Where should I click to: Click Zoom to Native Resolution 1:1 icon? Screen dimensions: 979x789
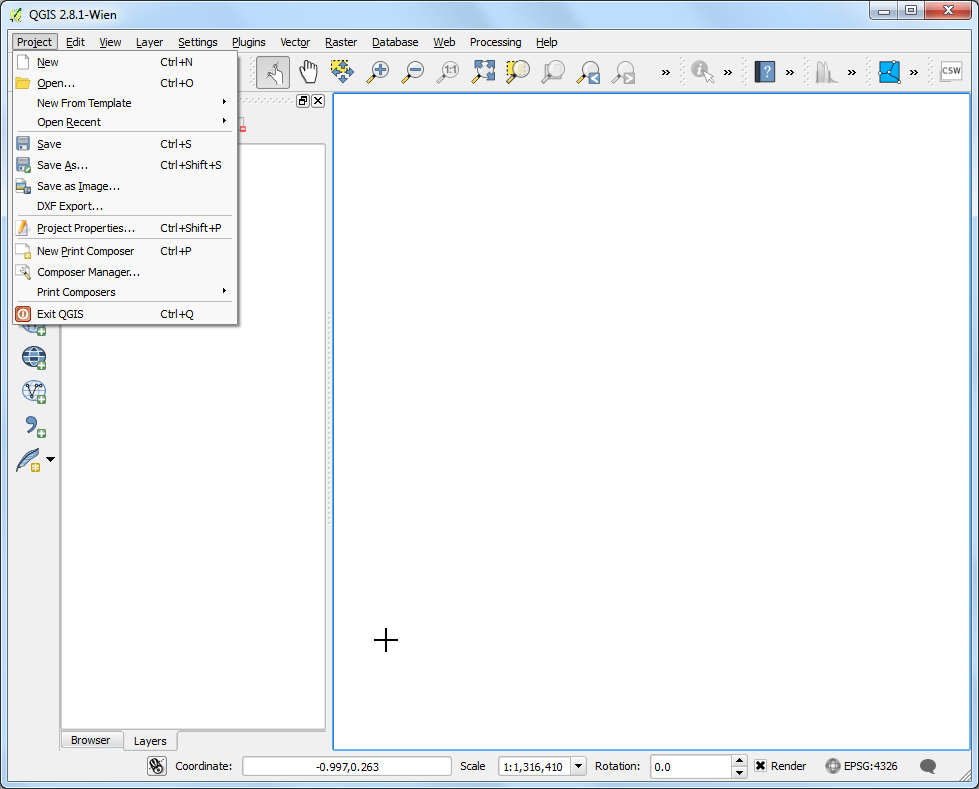click(448, 72)
